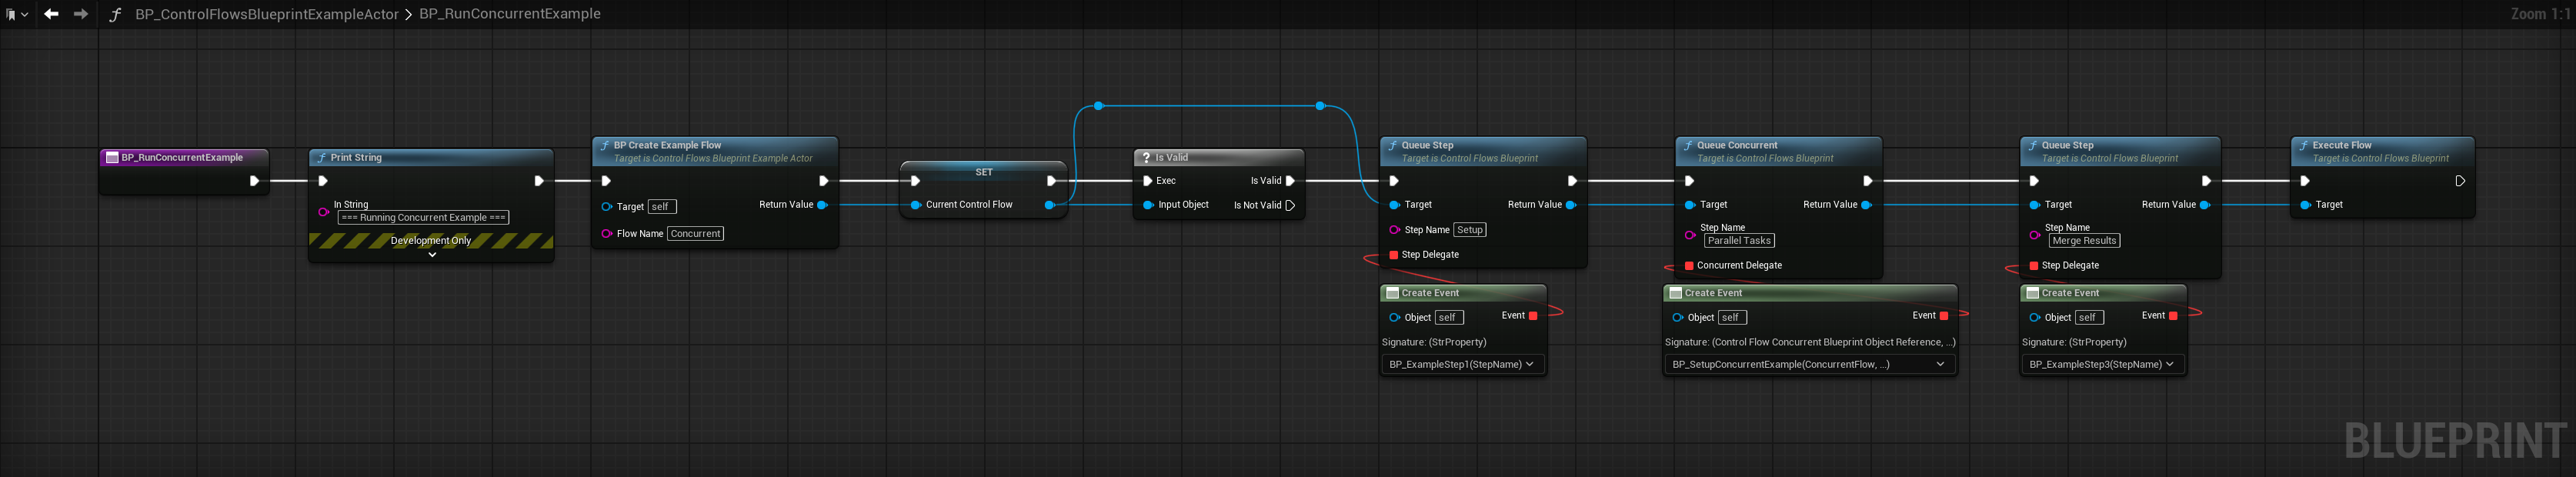The width and height of the screenshot is (2576, 477).
Task: Click BP Create Example Flow Return Value pin
Action: pyautogui.click(x=822, y=205)
